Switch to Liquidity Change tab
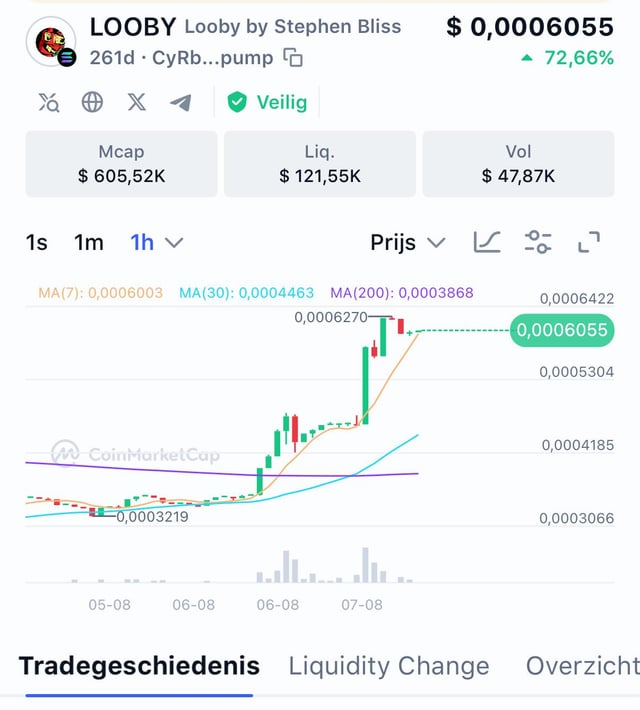Image resolution: width=640 pixels, height=710 pixels. (389, 666)
